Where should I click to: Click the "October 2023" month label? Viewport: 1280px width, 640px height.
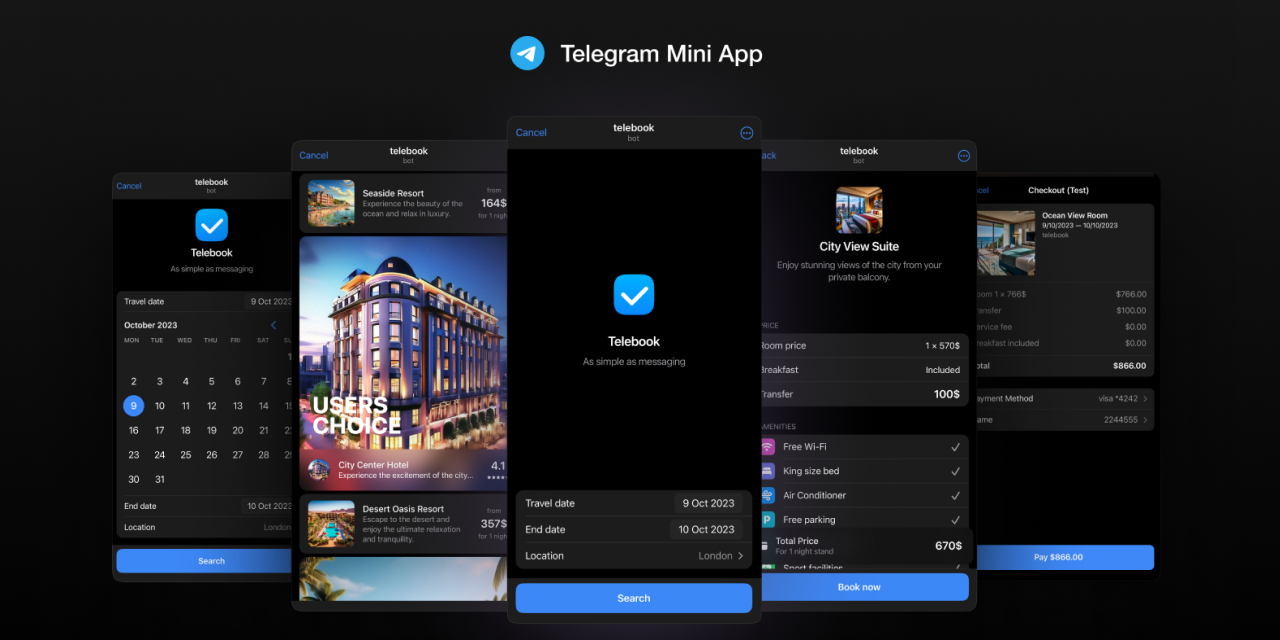[x=151, y=325]
